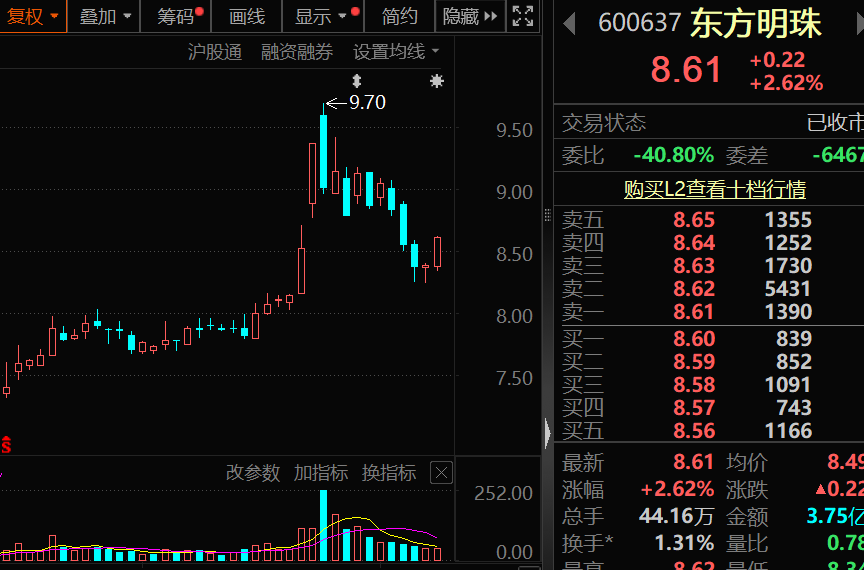Screen dimensions: 864x570
Task: Click the tall 9.70 peak candlestick
Action: pyautogui.click(x=323, y=150)
